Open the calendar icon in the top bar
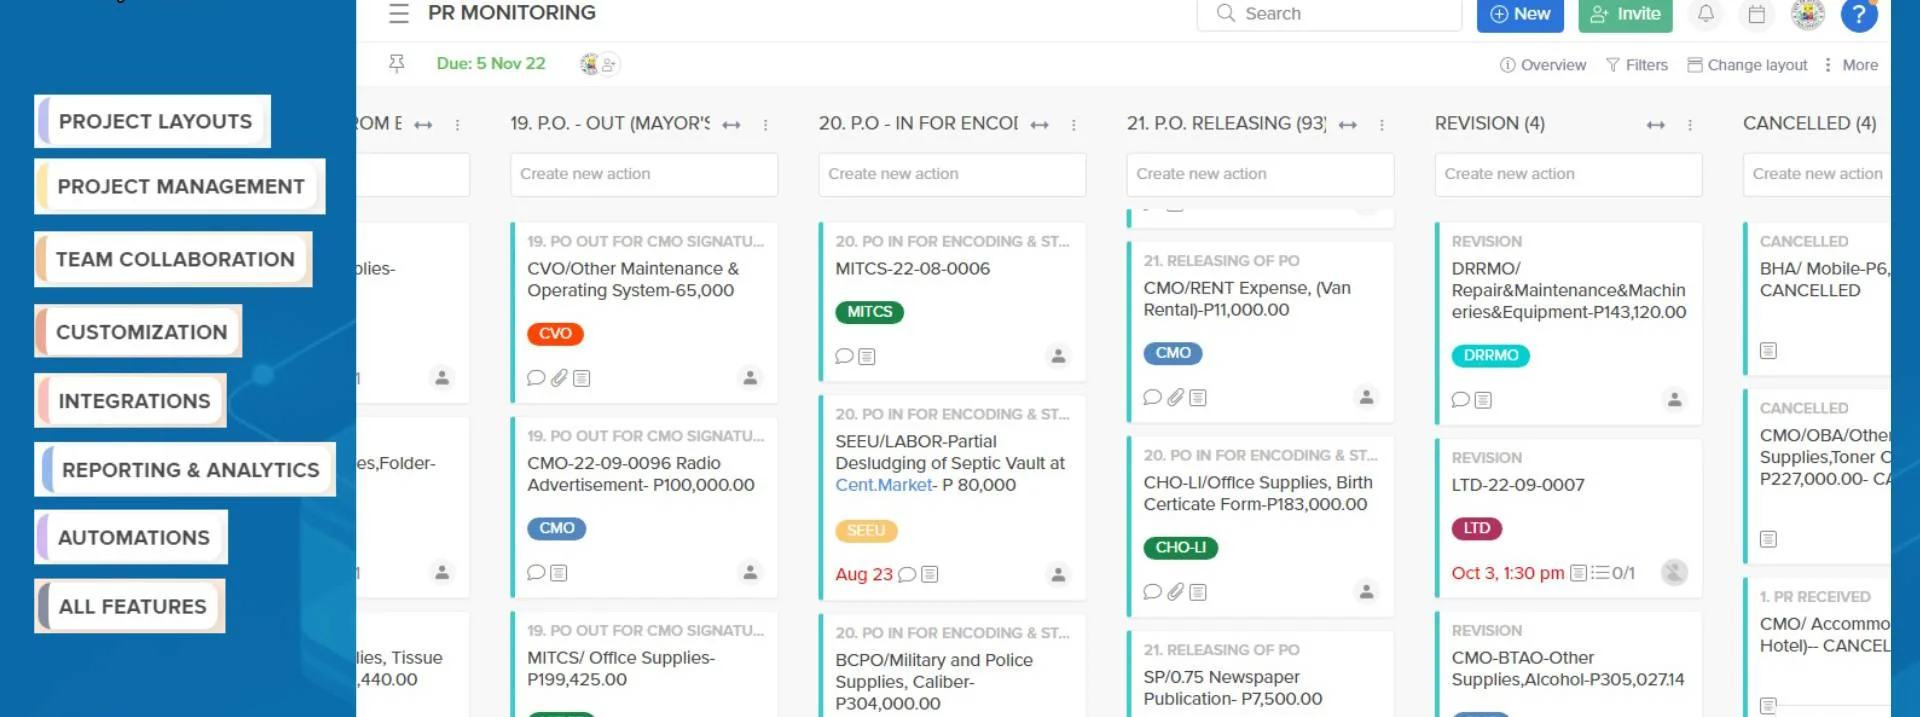 coord(1757,14)
